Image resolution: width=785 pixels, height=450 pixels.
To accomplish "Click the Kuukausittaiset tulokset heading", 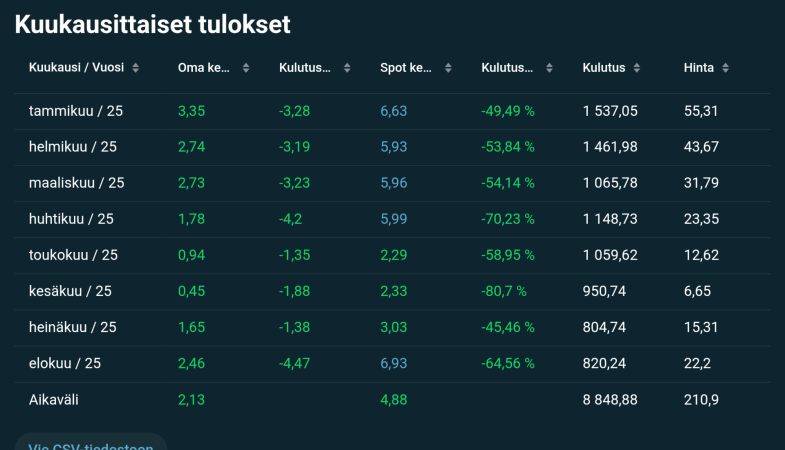I will (153, 24).
